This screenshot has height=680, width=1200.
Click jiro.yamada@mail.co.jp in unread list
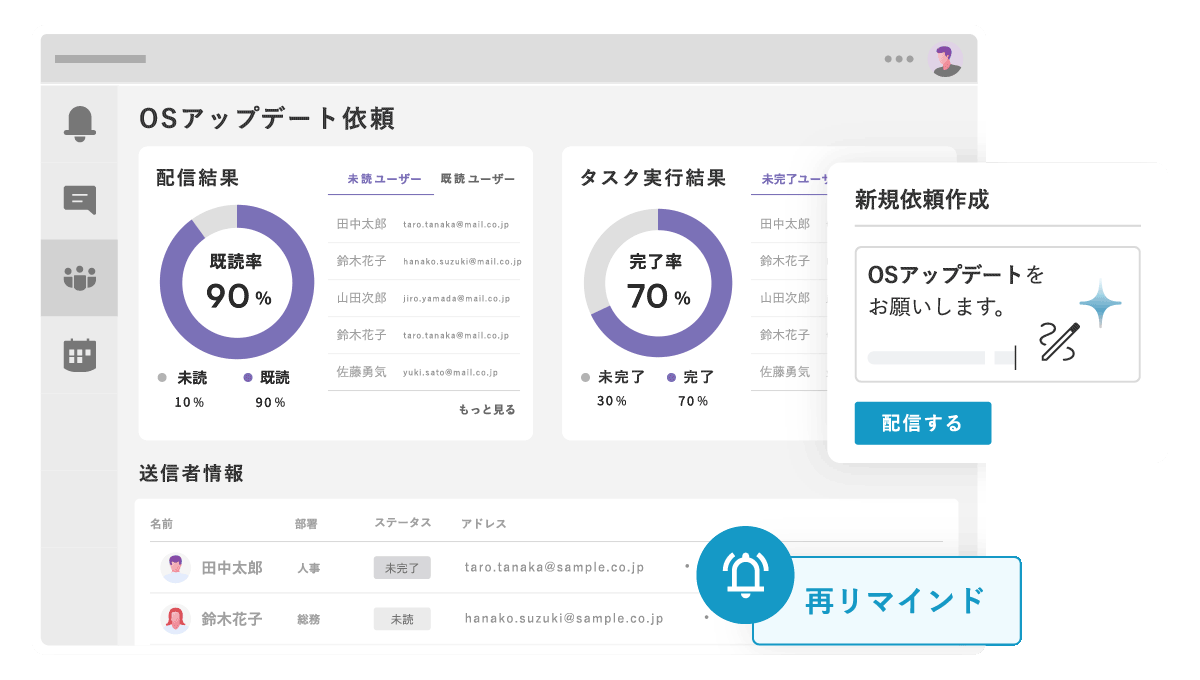point(456,299)
